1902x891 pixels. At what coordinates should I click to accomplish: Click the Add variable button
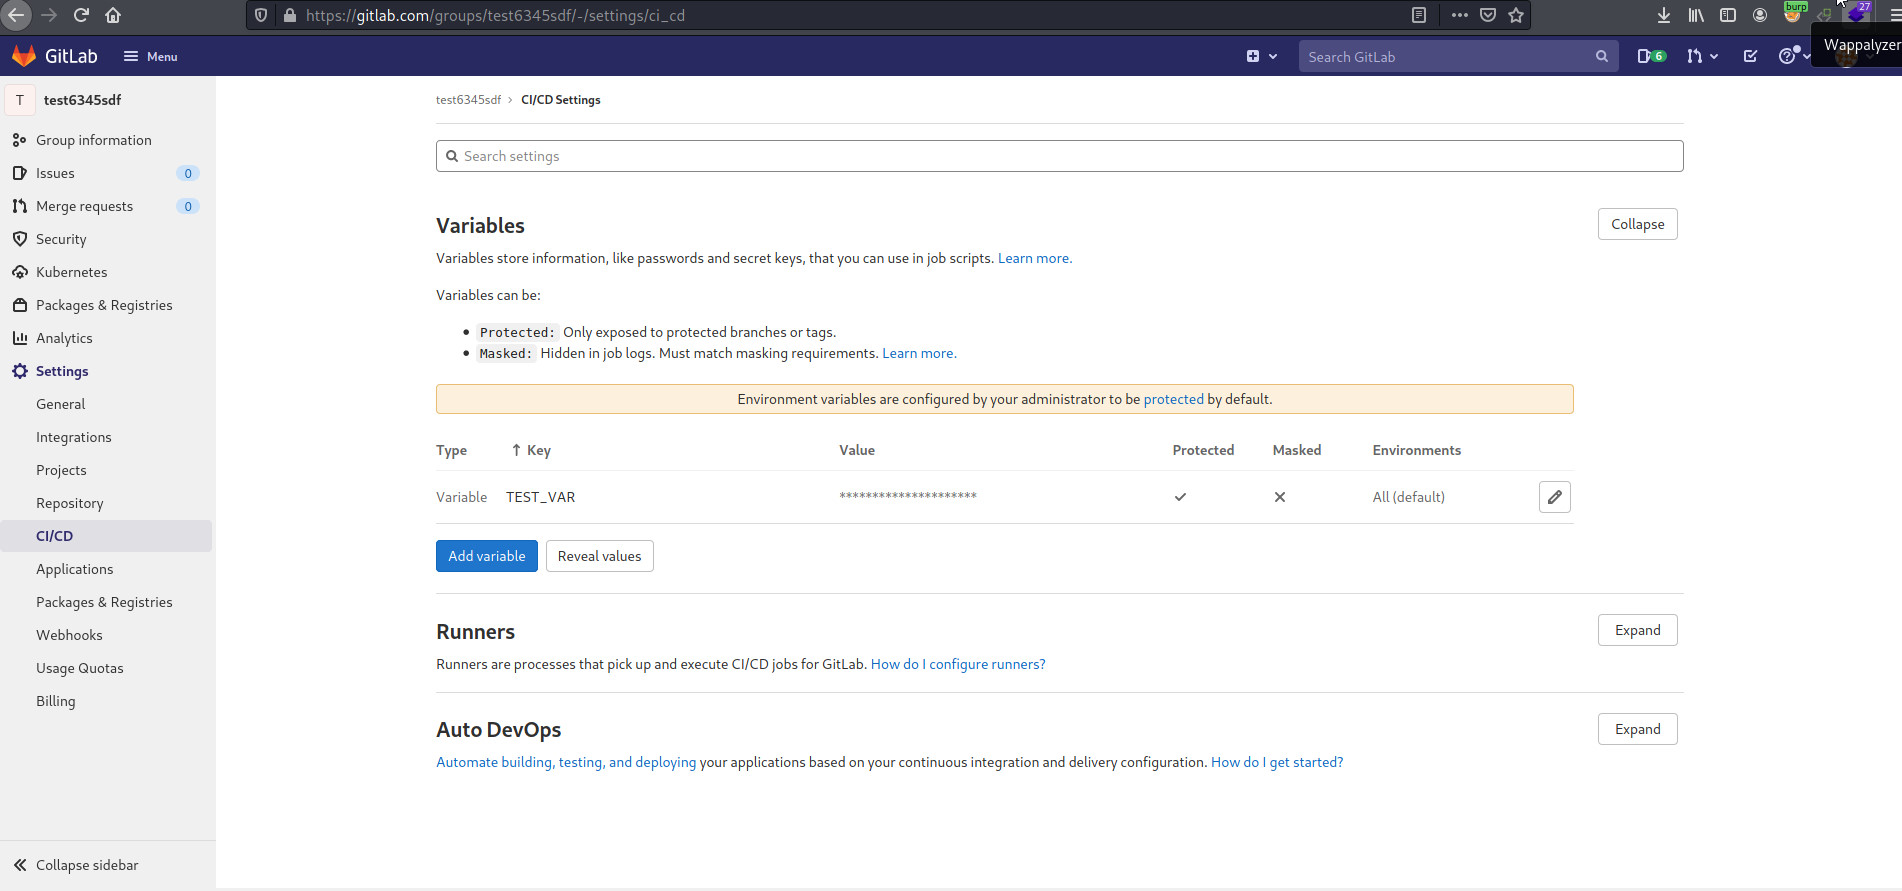[x=486, y=556]
